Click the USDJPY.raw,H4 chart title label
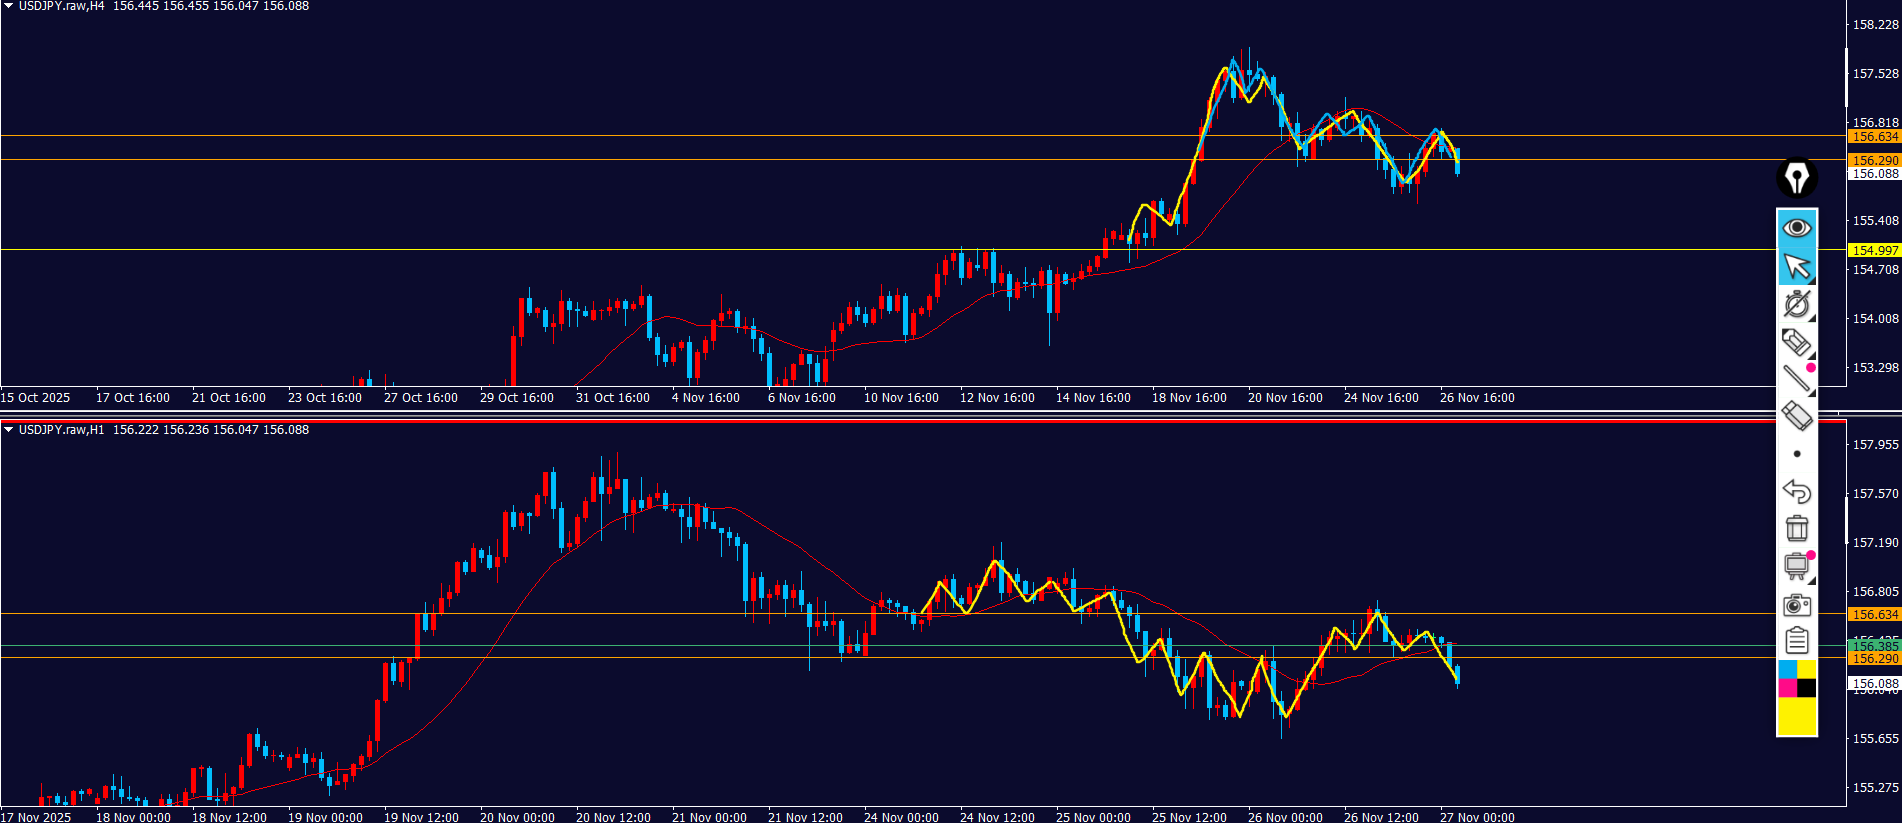Viewport: 1902px width, 823px height. pos(61,6)
